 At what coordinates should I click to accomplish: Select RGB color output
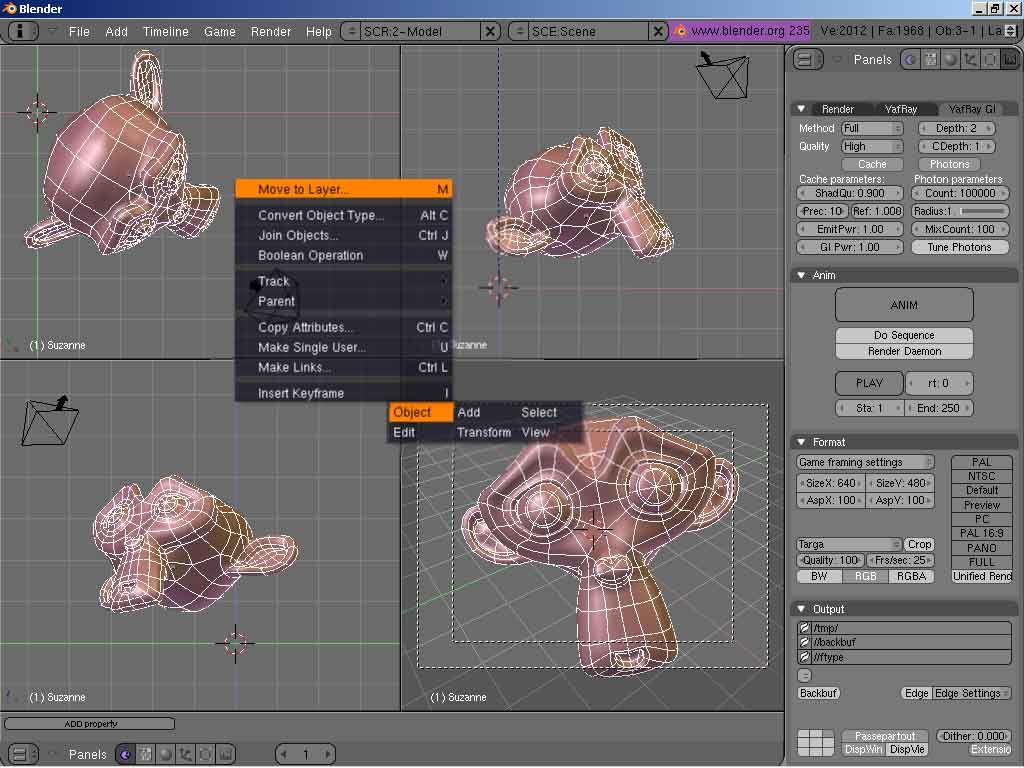tap(865, 576)
